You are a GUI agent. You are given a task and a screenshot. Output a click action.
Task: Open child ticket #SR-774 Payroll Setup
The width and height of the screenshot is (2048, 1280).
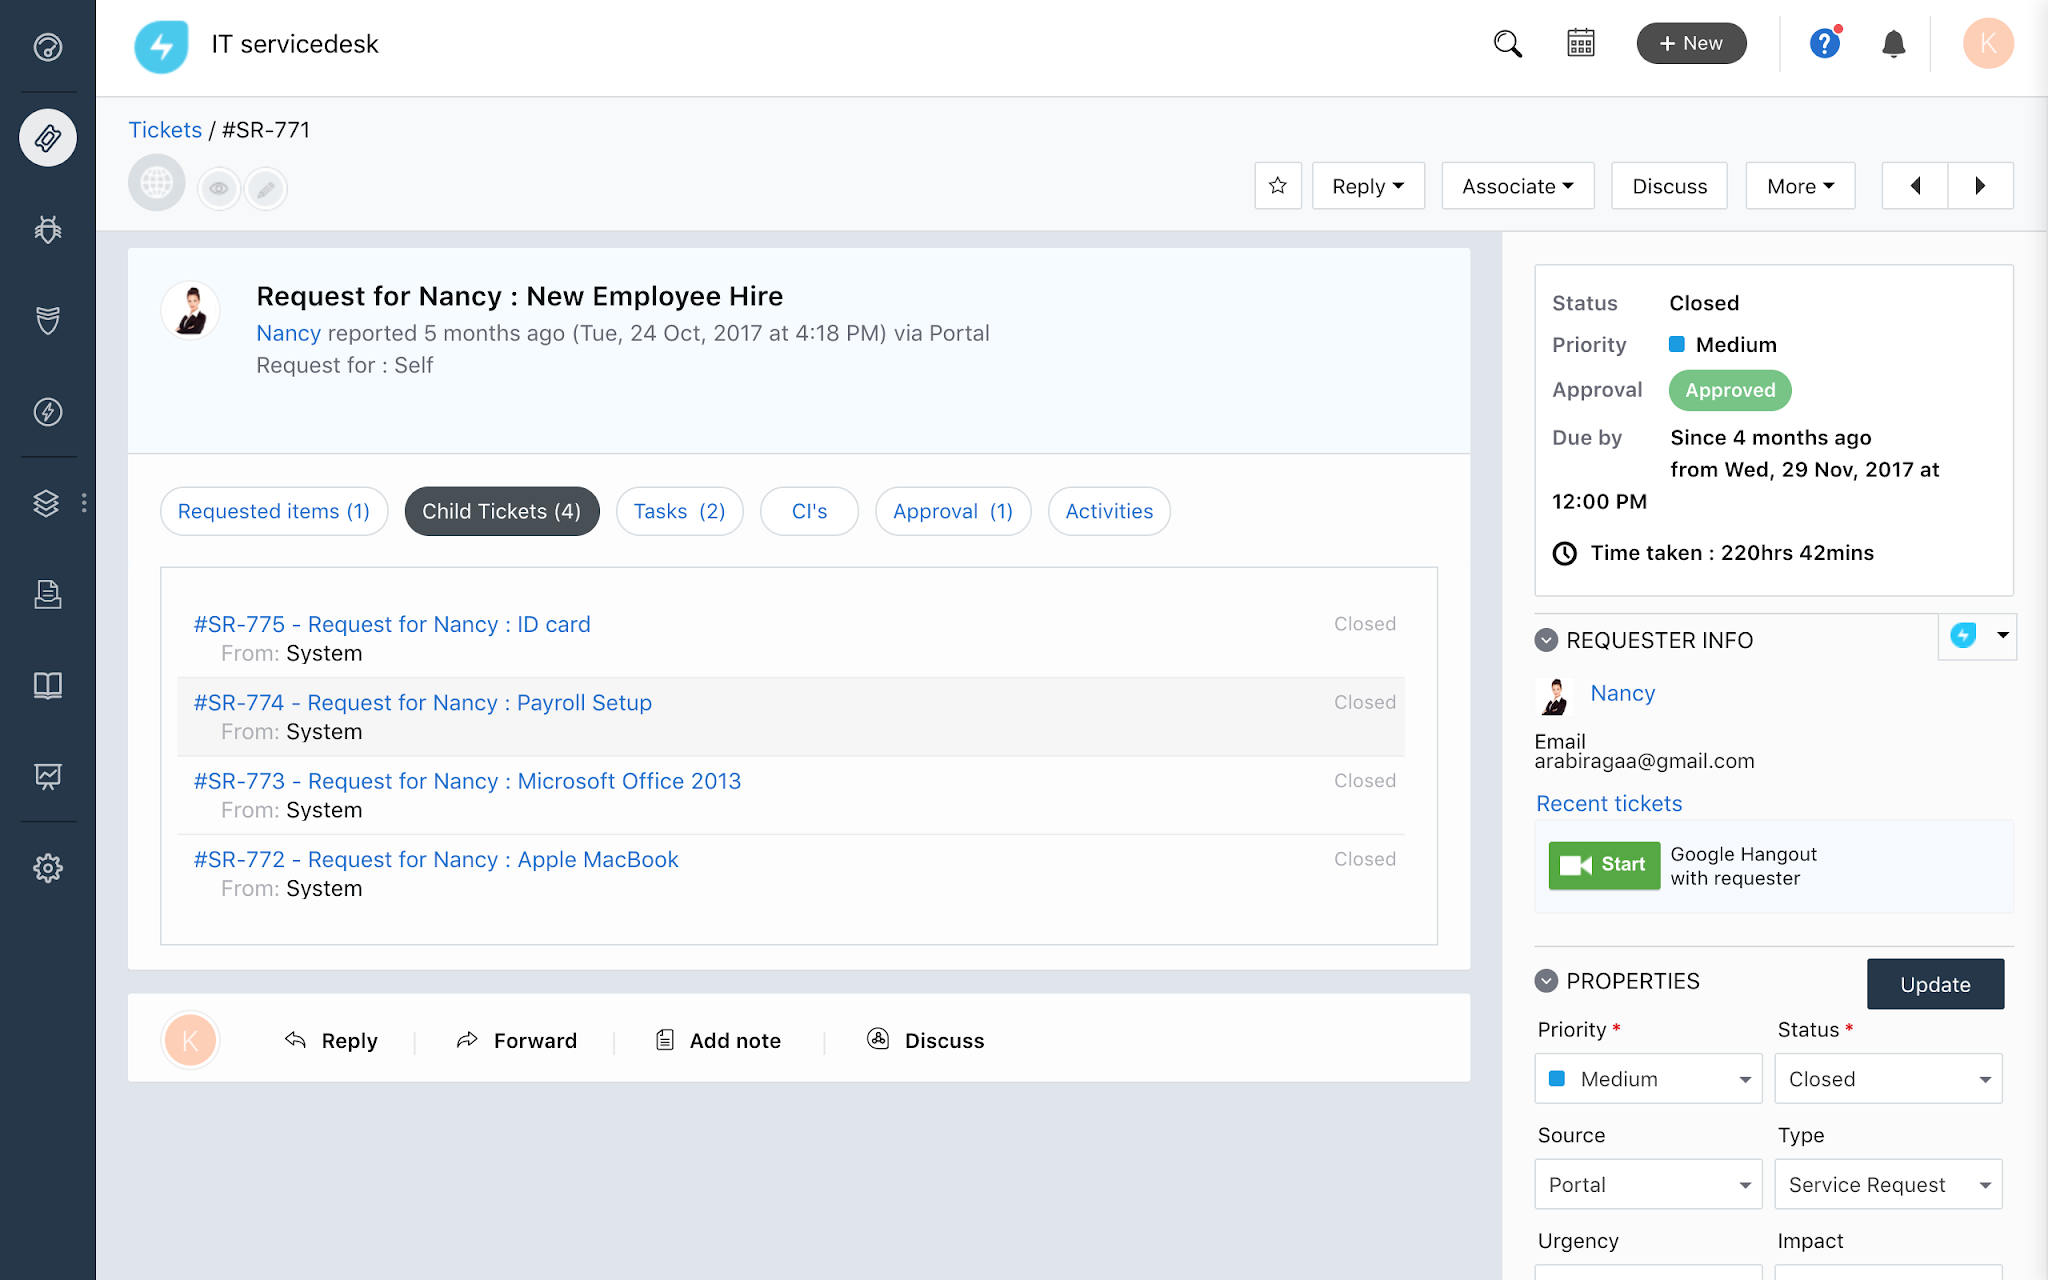point(422,703)
